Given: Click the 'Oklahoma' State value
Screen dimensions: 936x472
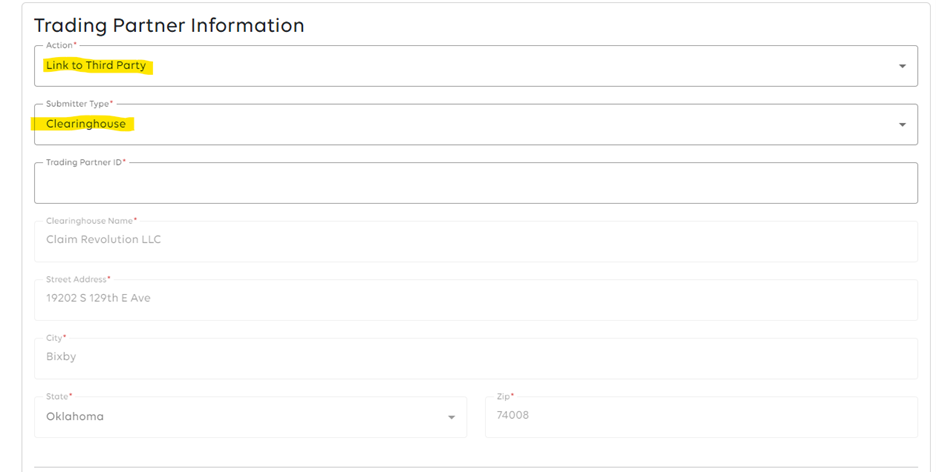Looking at the screenshot, I should pyautogui.click(x=75, y=416).
